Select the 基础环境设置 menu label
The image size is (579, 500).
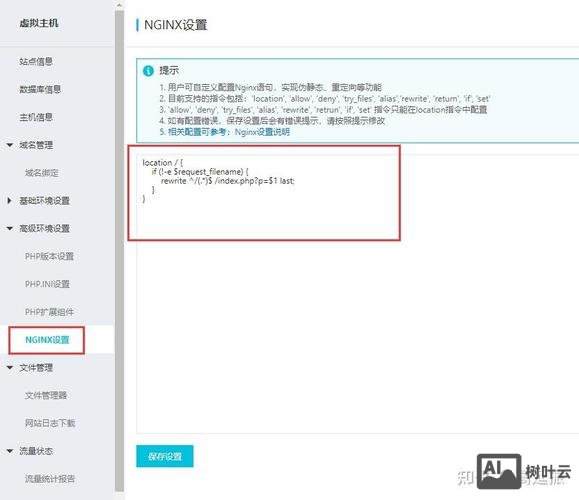45,201
